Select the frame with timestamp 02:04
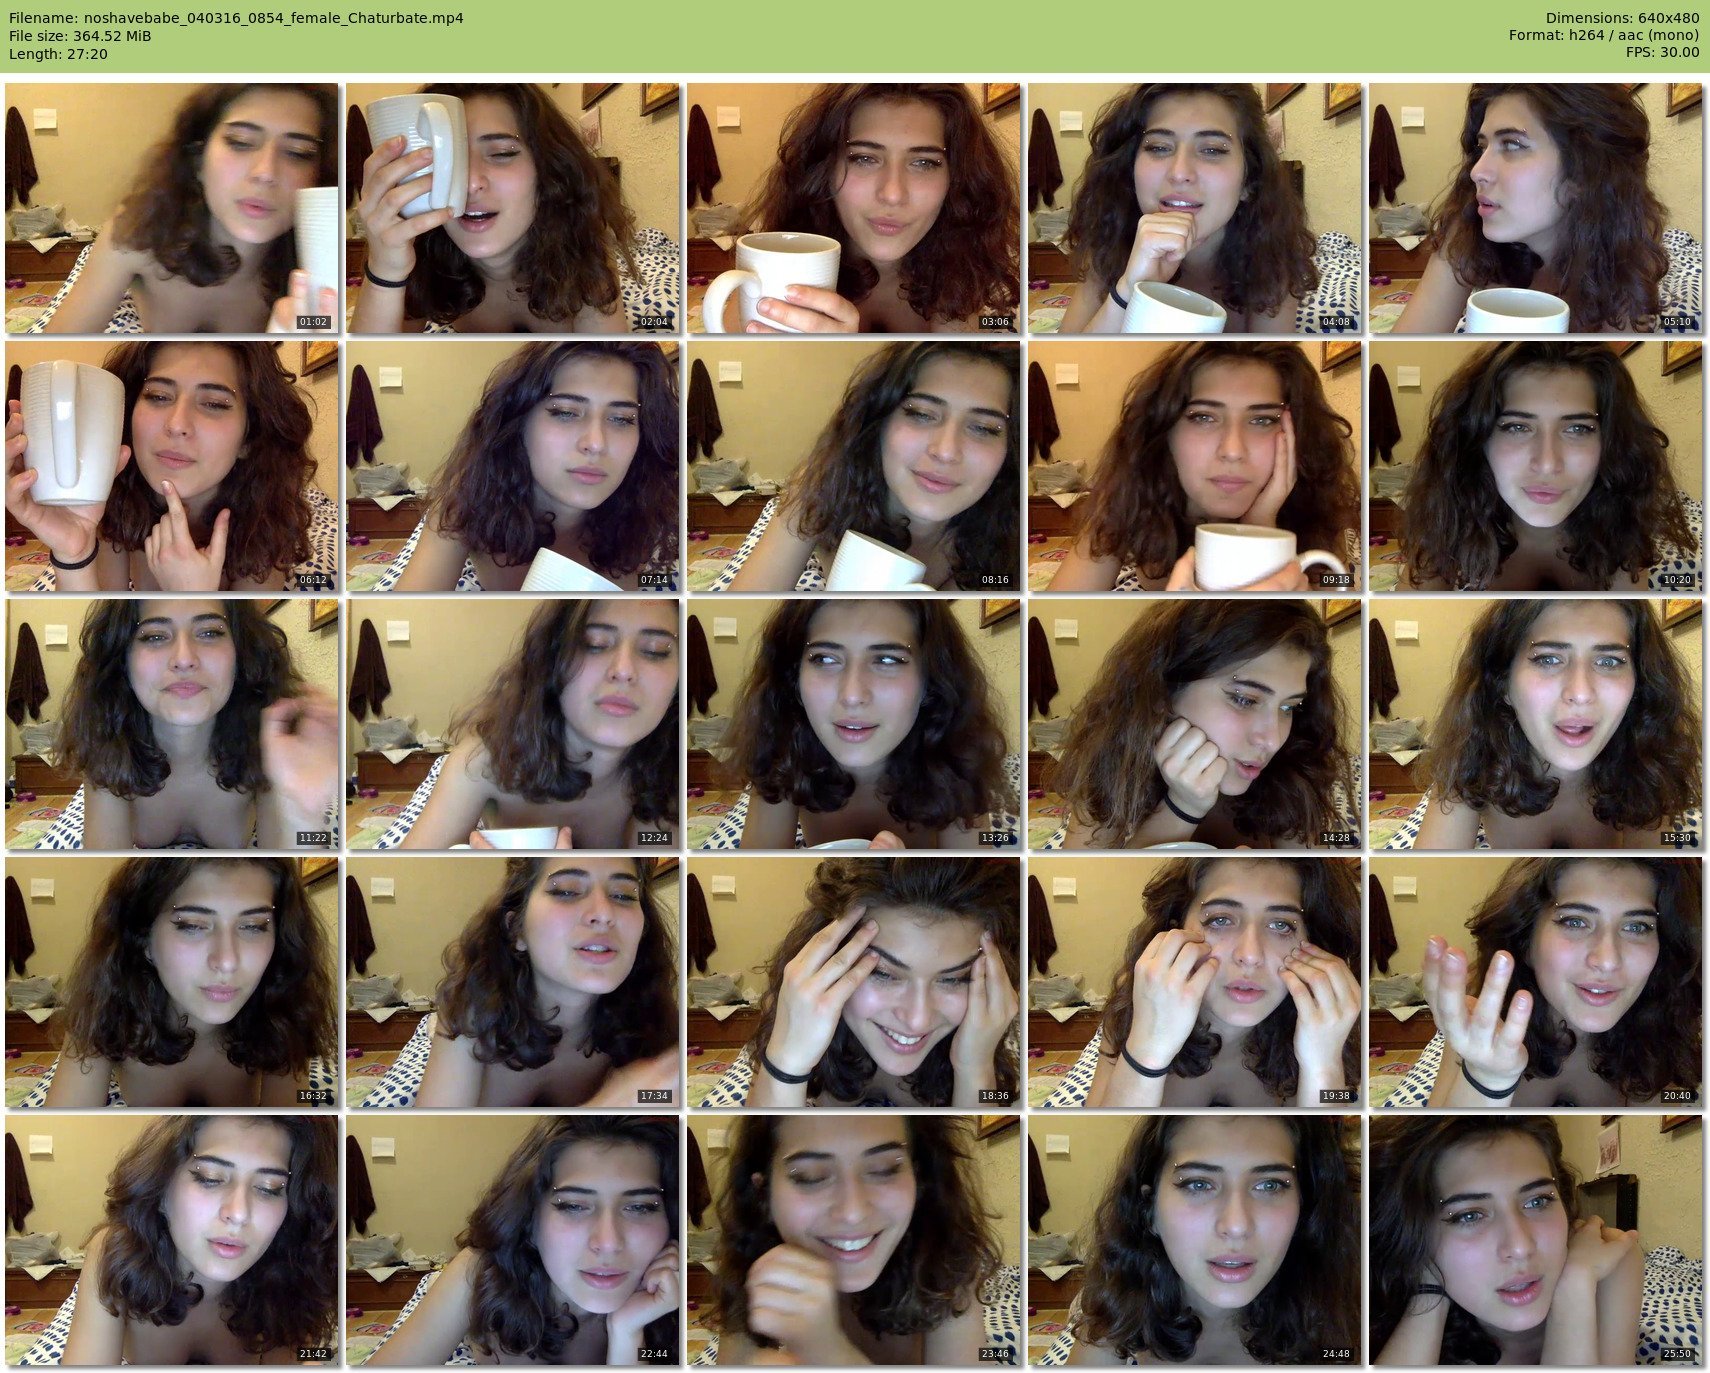 coord(513,208)
